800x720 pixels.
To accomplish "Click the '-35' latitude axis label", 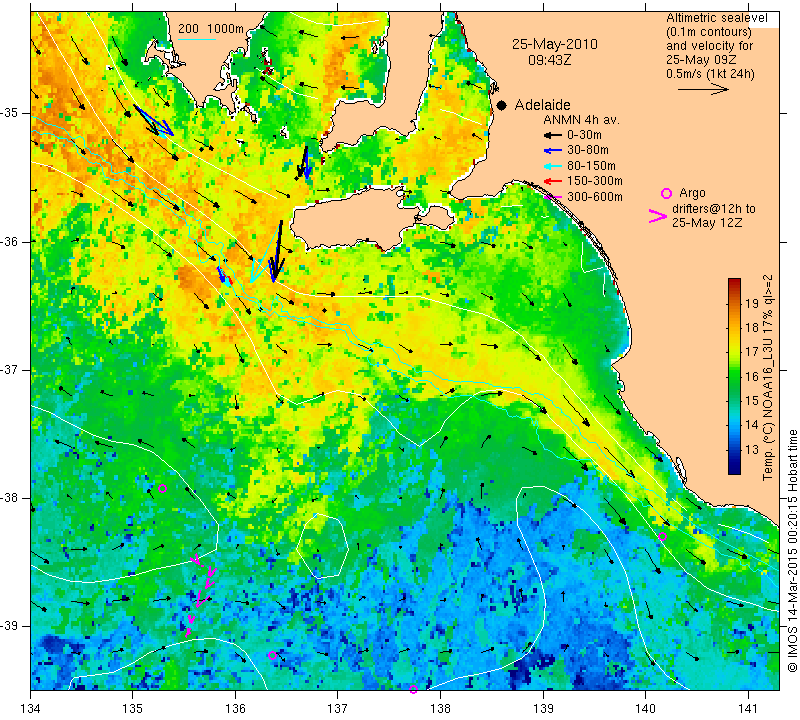I will click(11, 113).
